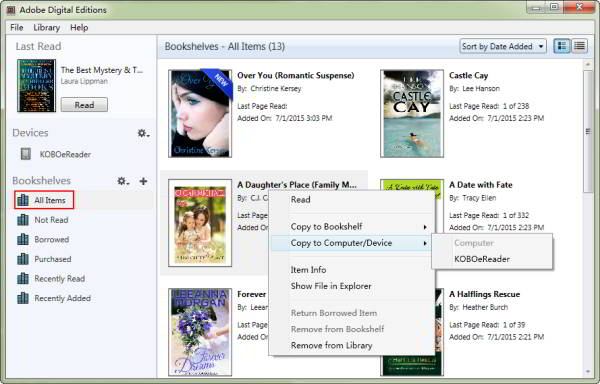The image size is (600, 384).
Task: Click Castle Cay book cover thumbnail
Action: [x=412, y=113]
